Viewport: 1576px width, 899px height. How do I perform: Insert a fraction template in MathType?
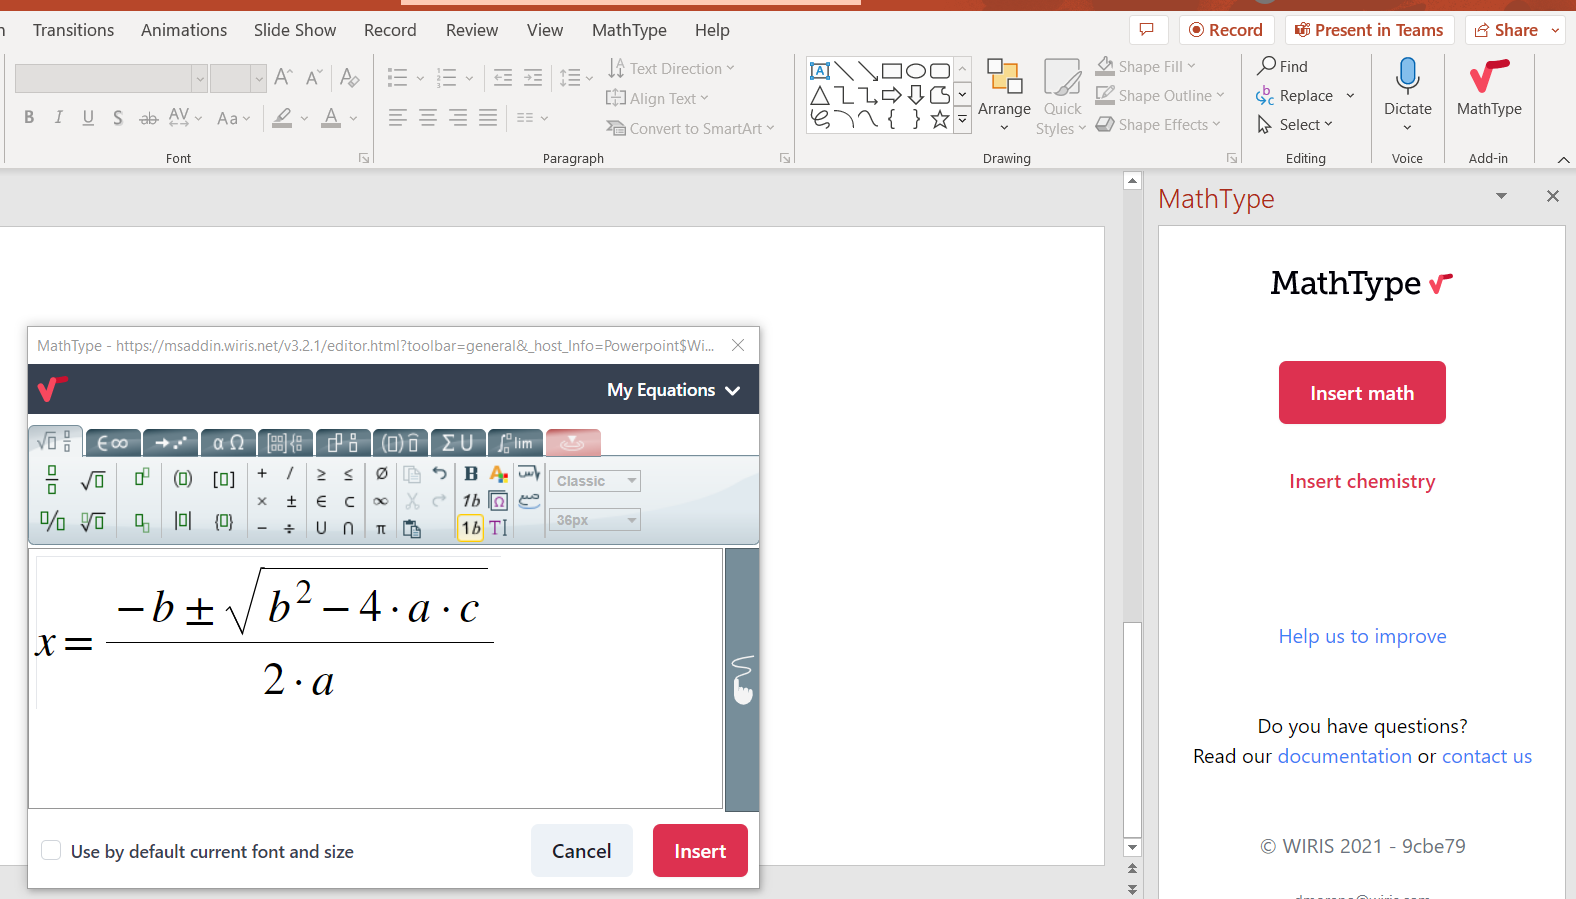click(52, 480)
